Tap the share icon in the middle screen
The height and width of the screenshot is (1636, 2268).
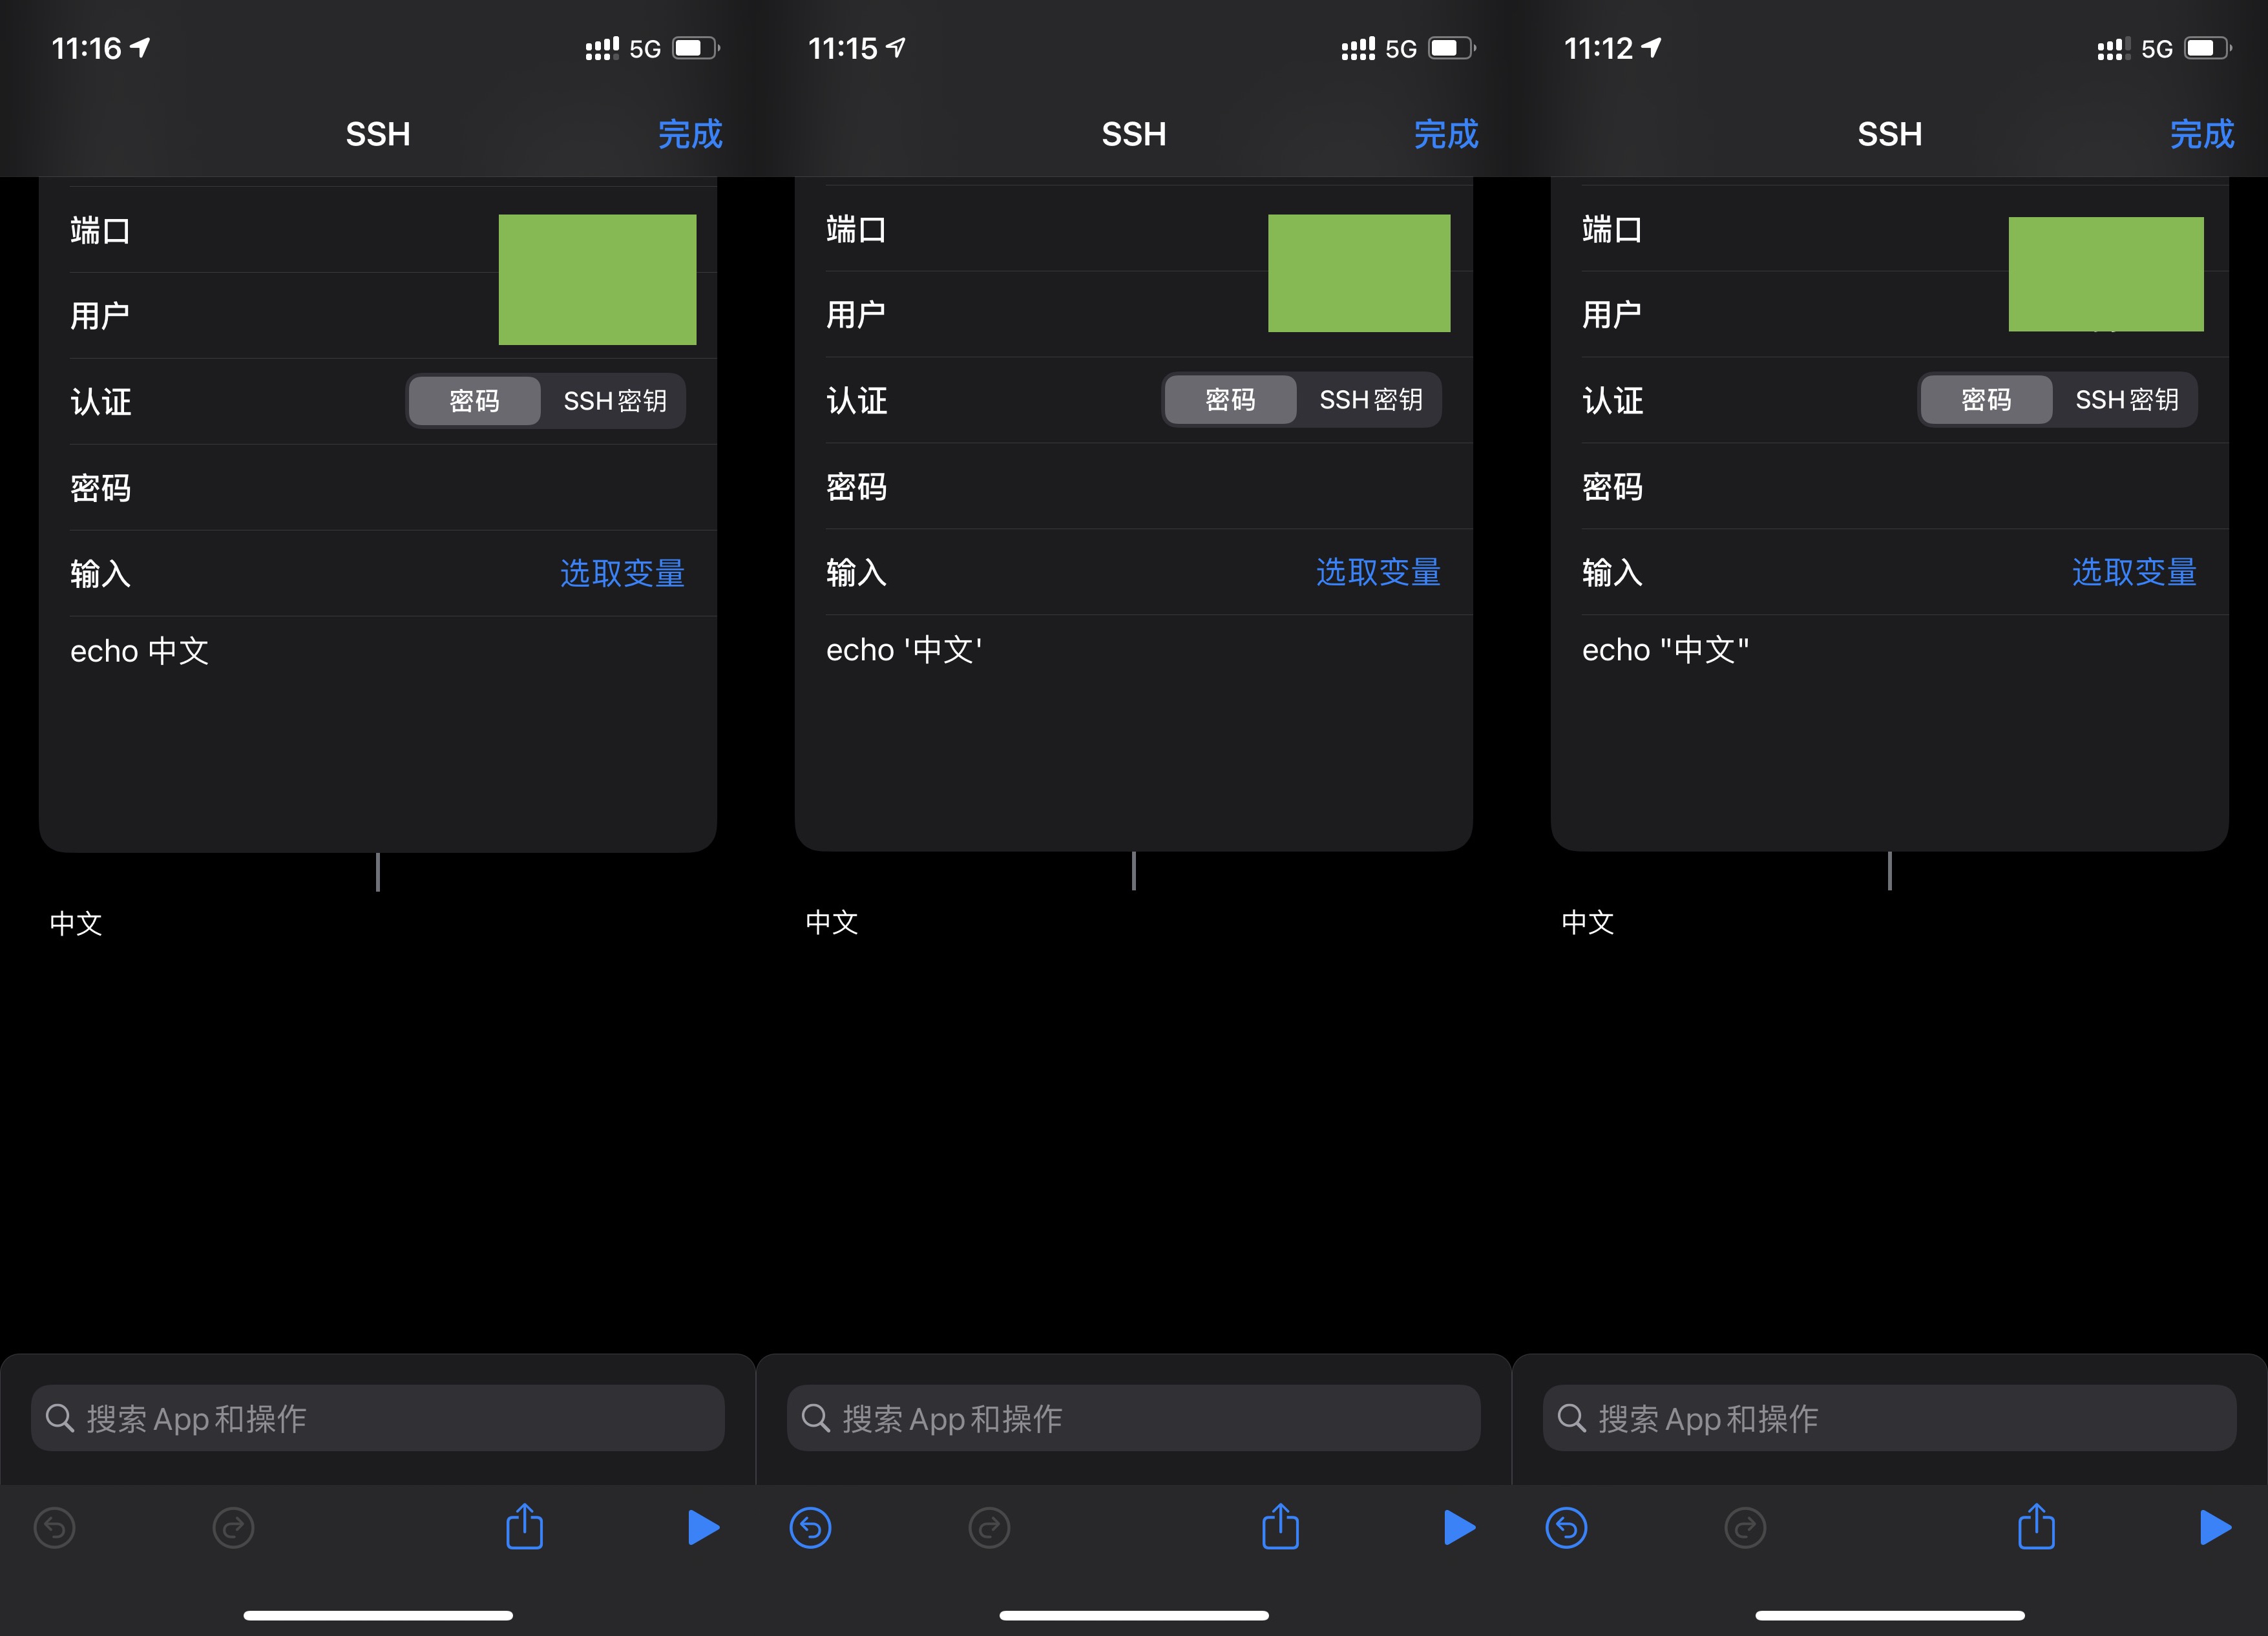[1280, 1527]
